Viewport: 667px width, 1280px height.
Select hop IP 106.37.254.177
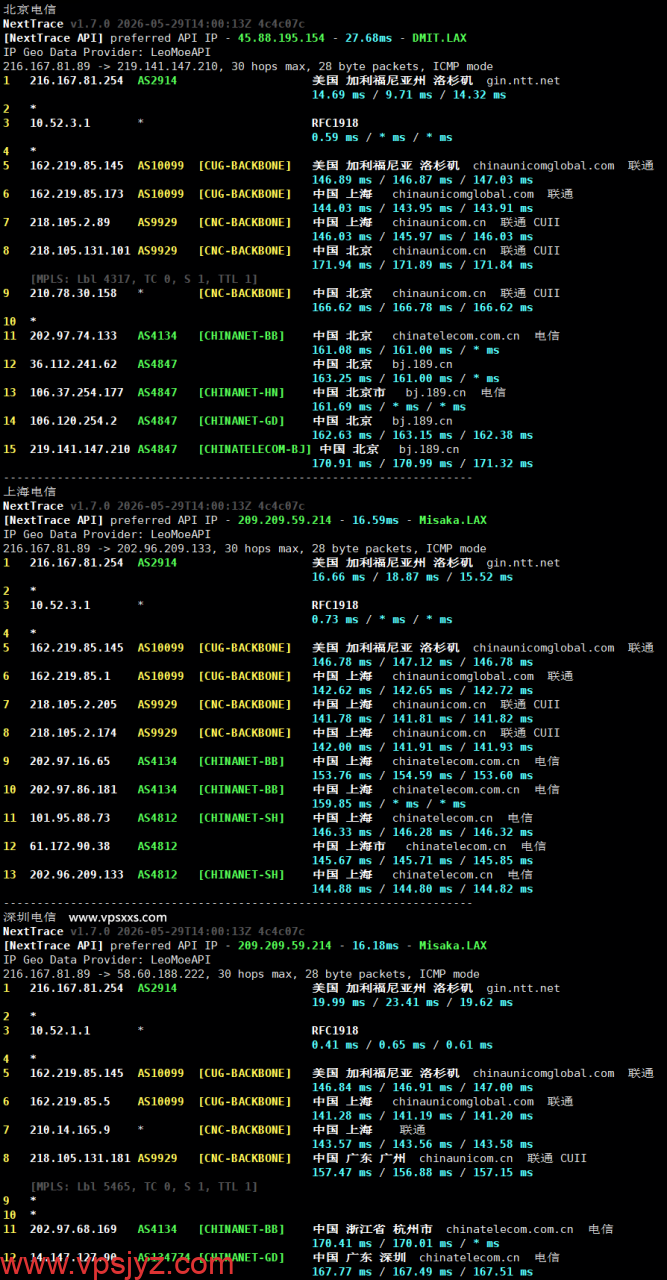pos(77,392)
